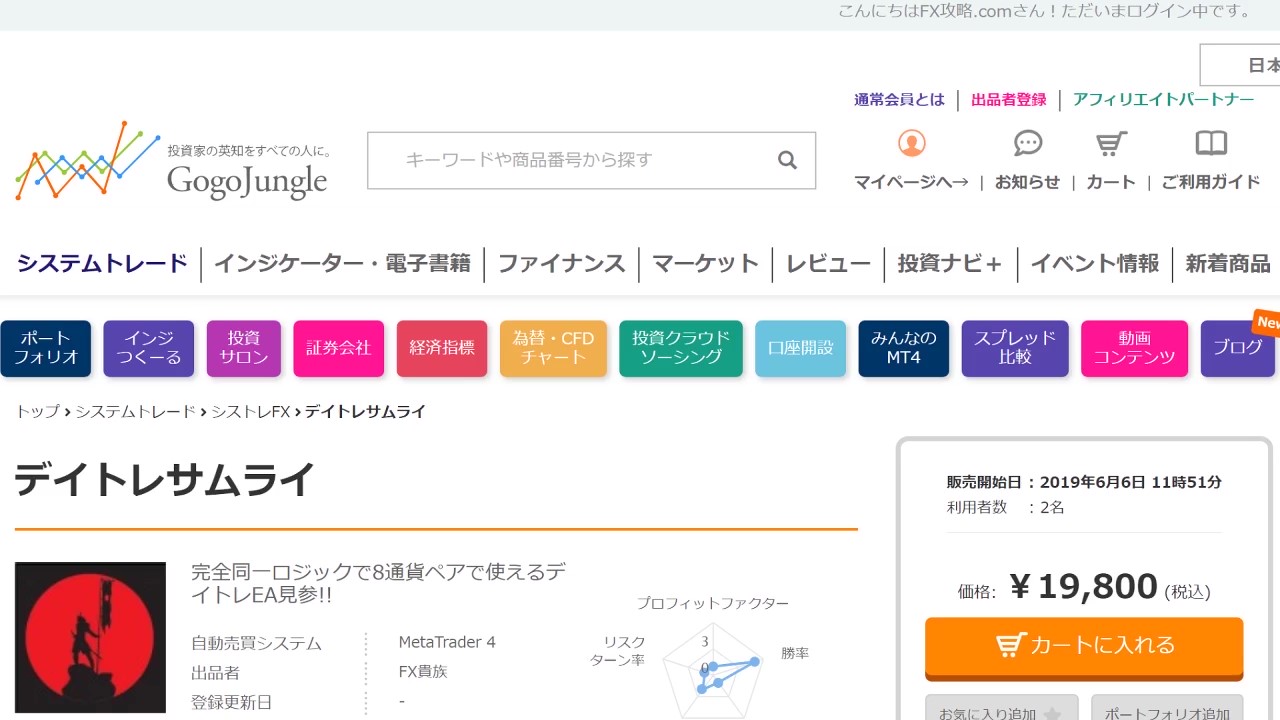Viewport: 1280px width, 720px height.
Task: Open My Page via the user icon
Action: [911, 143]
